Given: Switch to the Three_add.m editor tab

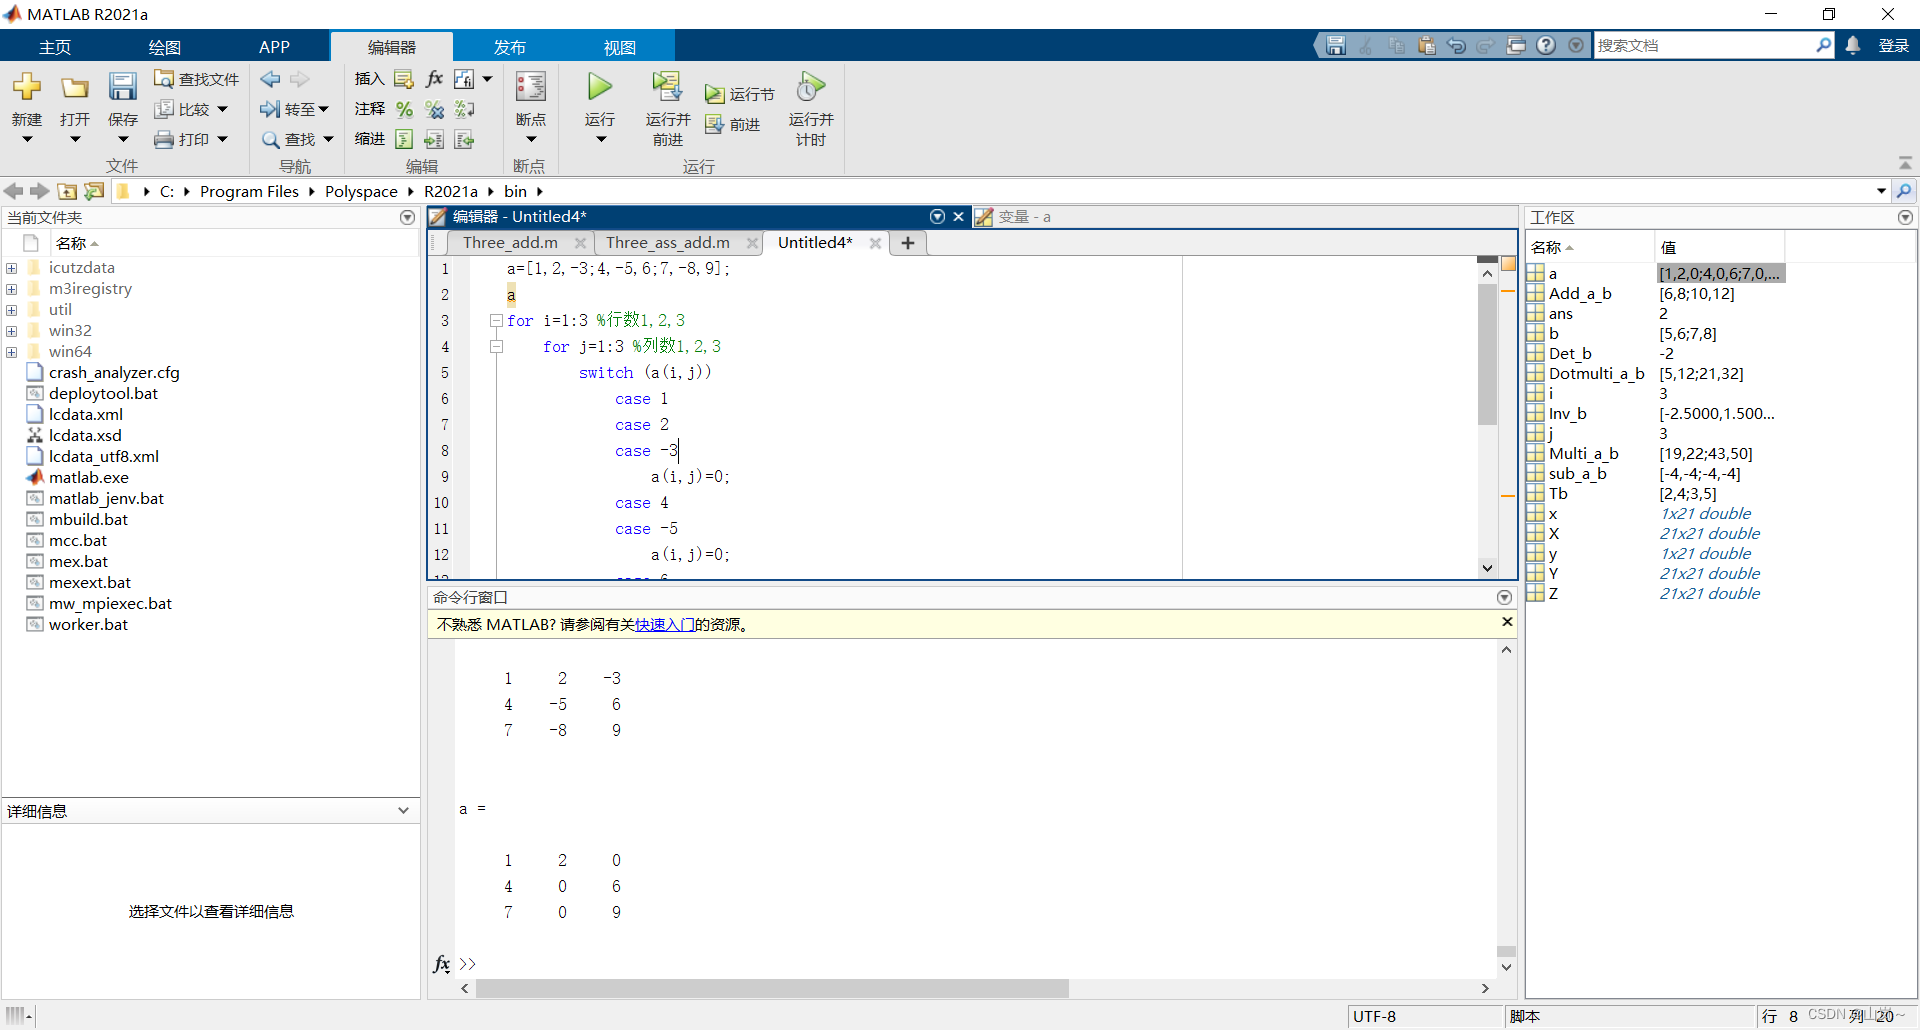Looking at the screenshot, I should tap(510, 243).
